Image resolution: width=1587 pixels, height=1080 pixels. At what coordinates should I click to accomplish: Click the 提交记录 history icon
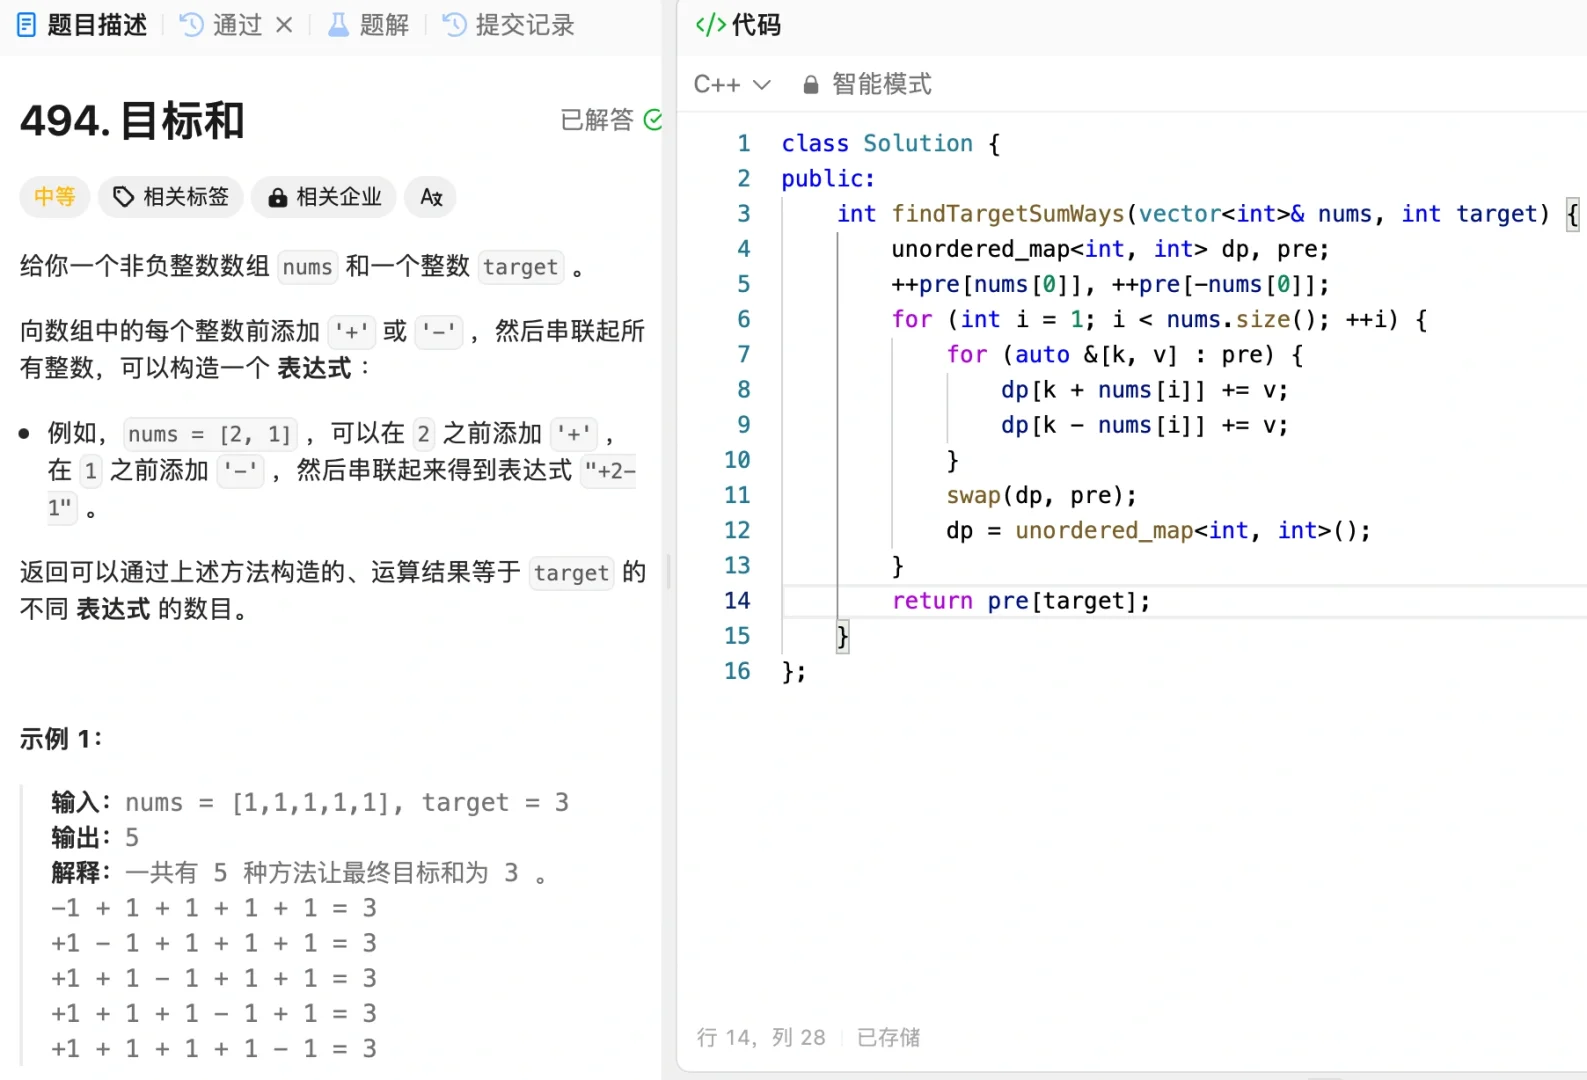point(454,25)
